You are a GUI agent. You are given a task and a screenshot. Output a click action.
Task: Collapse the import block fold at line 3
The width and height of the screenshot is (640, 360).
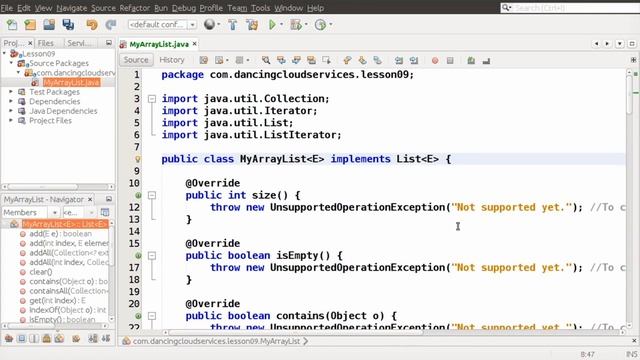click(152, 99)
